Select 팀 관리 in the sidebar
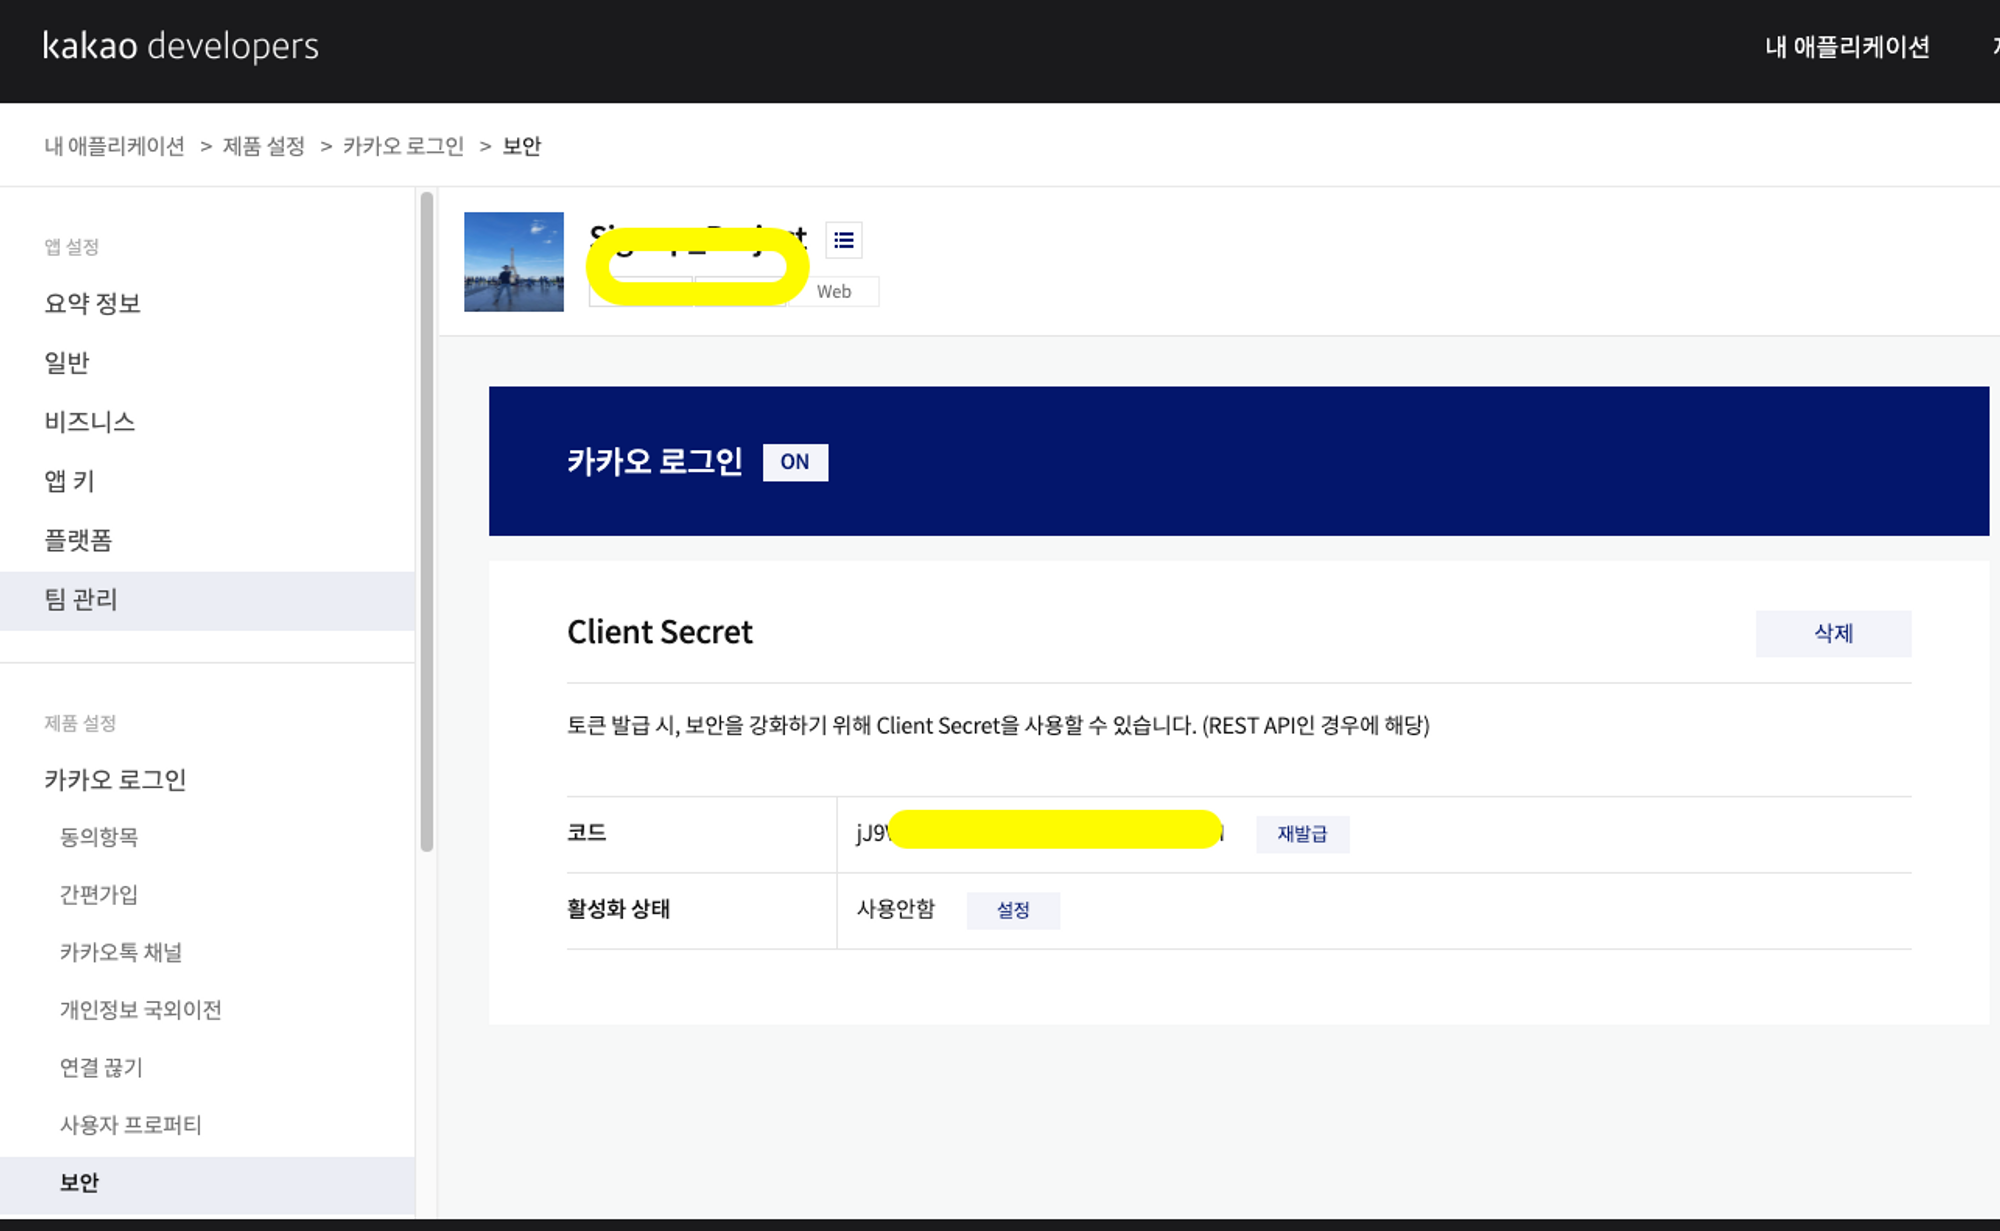This screenshot has height=1231, width=2000. click(x=81, y=599)
